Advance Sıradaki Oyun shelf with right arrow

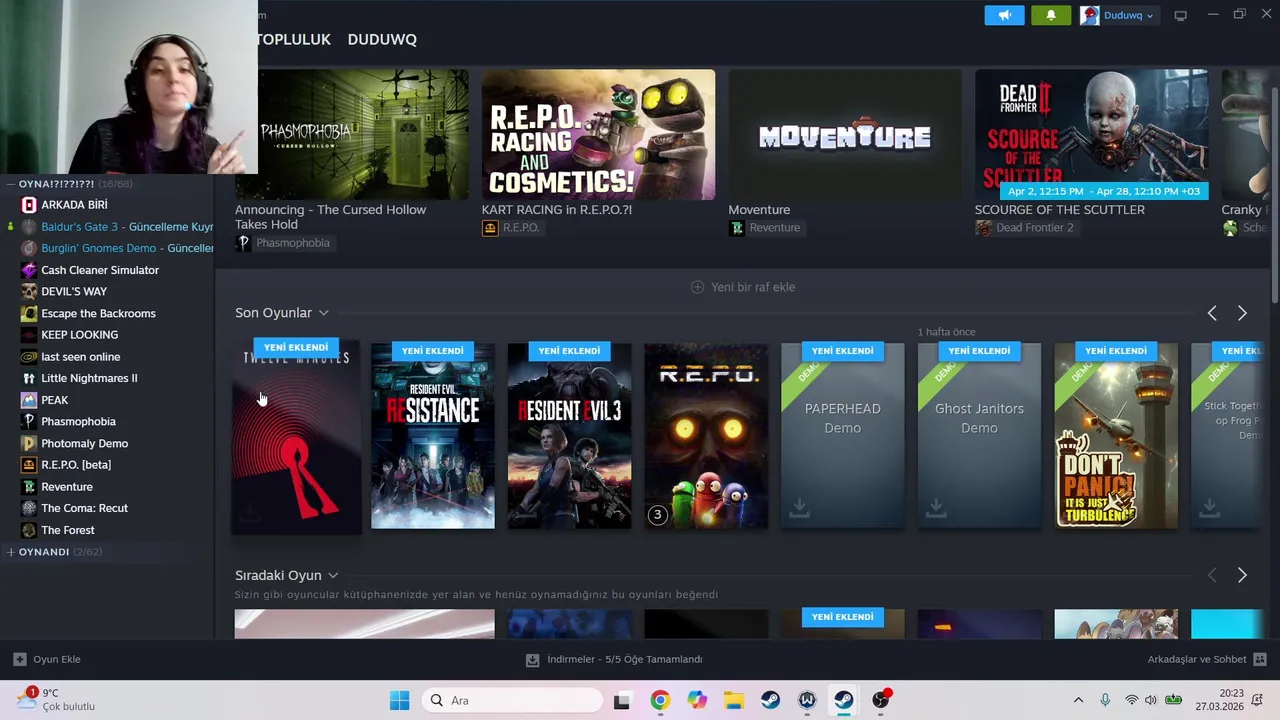click(x=1242, y=575)
